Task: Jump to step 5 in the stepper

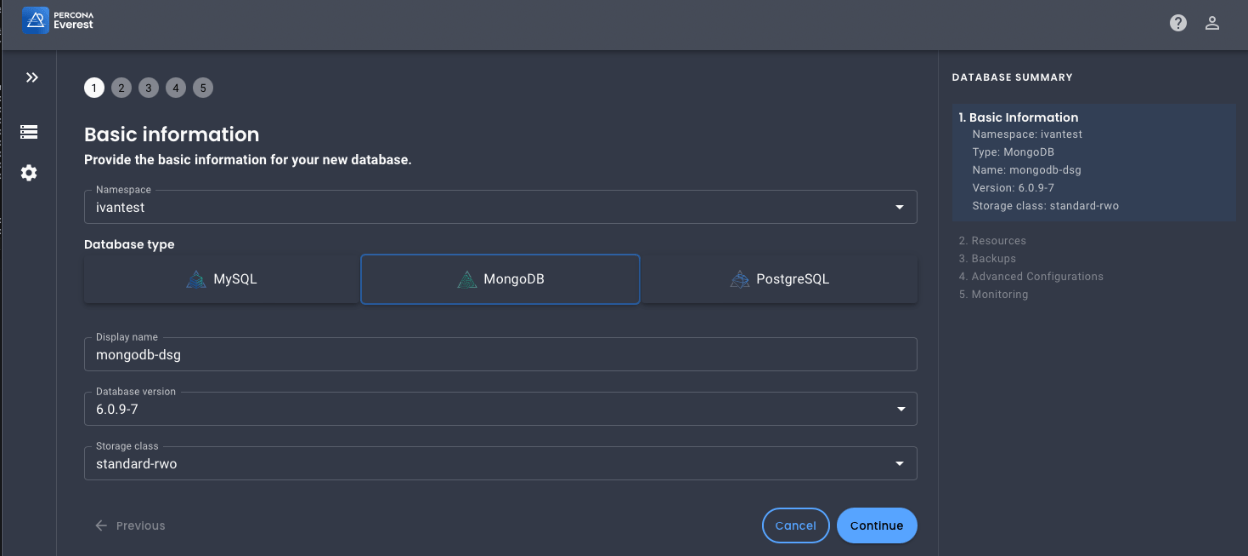Action: click(203, 88)
